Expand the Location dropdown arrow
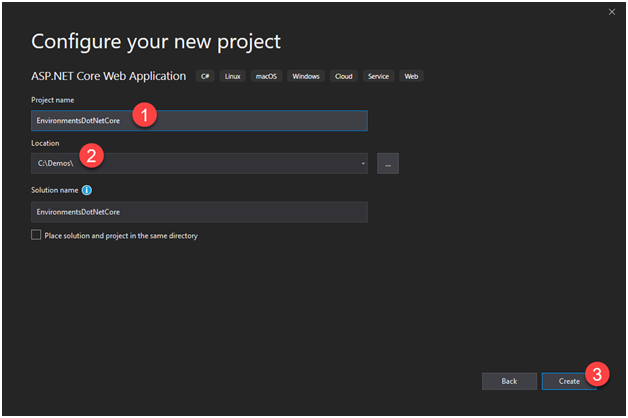628x418 pixels. [363, 163]
